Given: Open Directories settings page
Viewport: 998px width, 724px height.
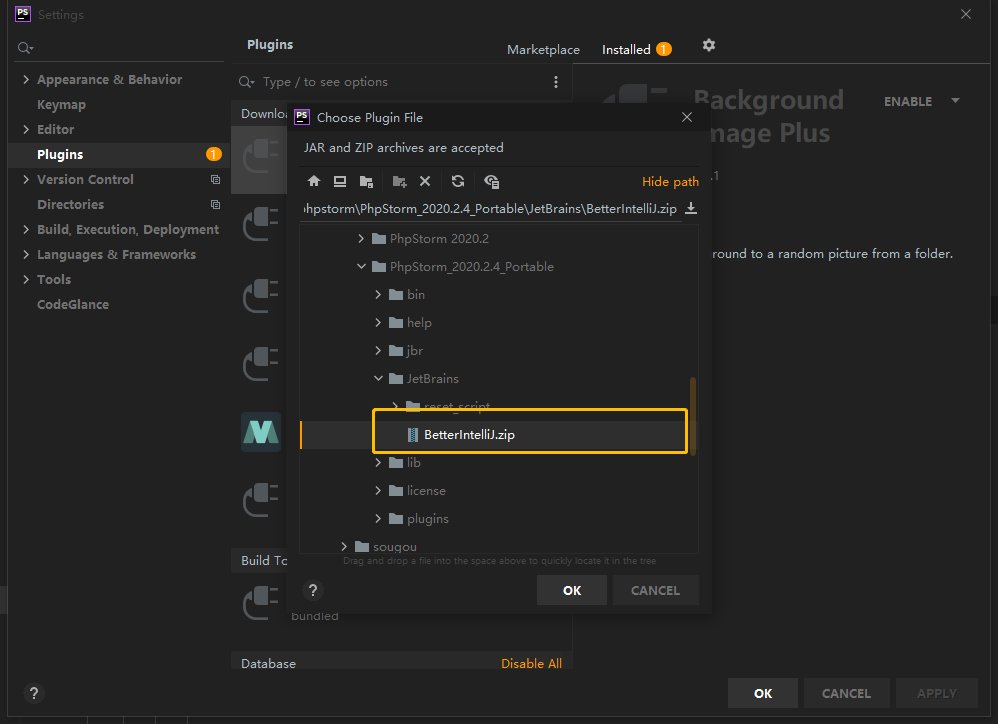Looking at the screenshot, I should [70, 204].
